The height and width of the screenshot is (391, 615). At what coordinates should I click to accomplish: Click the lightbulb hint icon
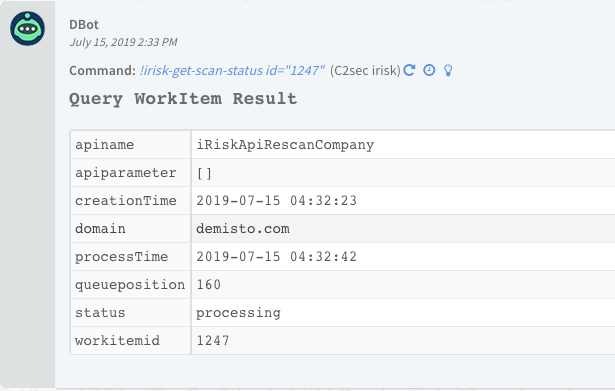pos(448,71)
